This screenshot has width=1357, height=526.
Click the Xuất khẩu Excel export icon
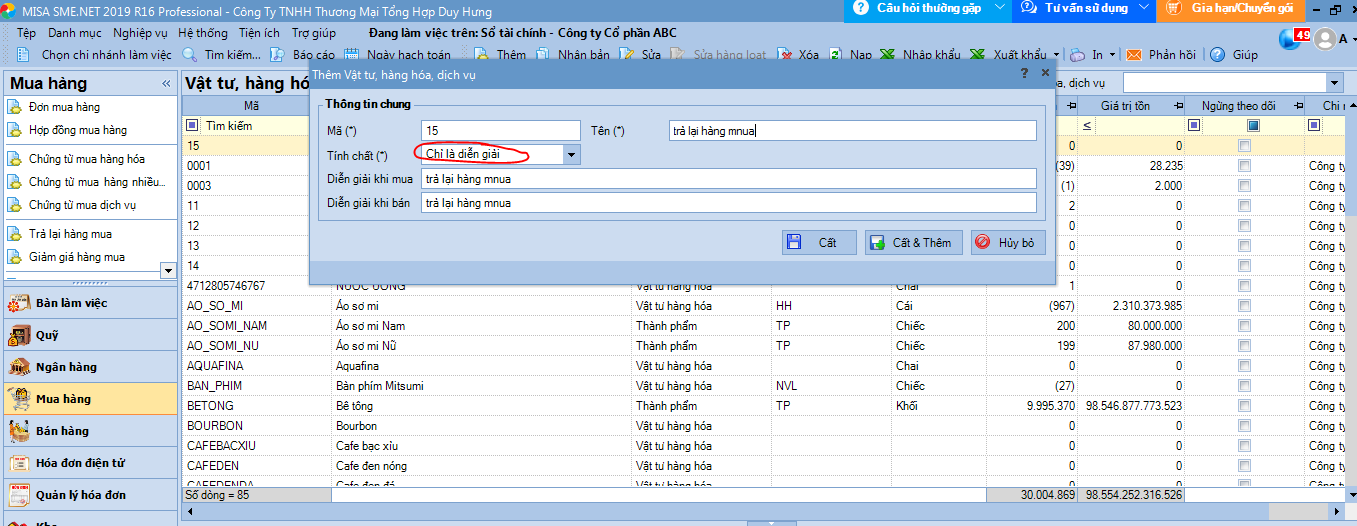[x=977, y=55]
